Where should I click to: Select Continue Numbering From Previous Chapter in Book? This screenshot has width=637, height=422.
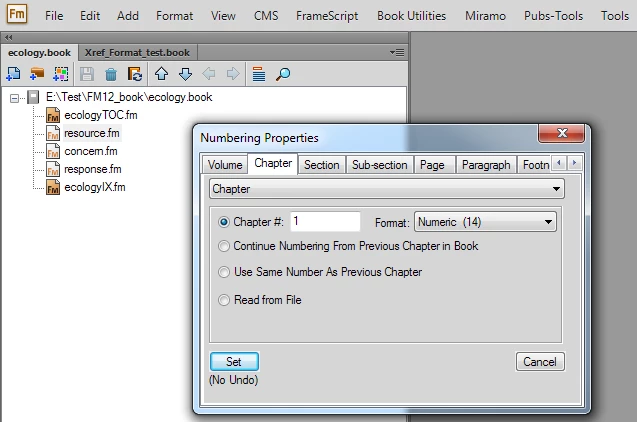pyautogui.click(x=224, y=246)
